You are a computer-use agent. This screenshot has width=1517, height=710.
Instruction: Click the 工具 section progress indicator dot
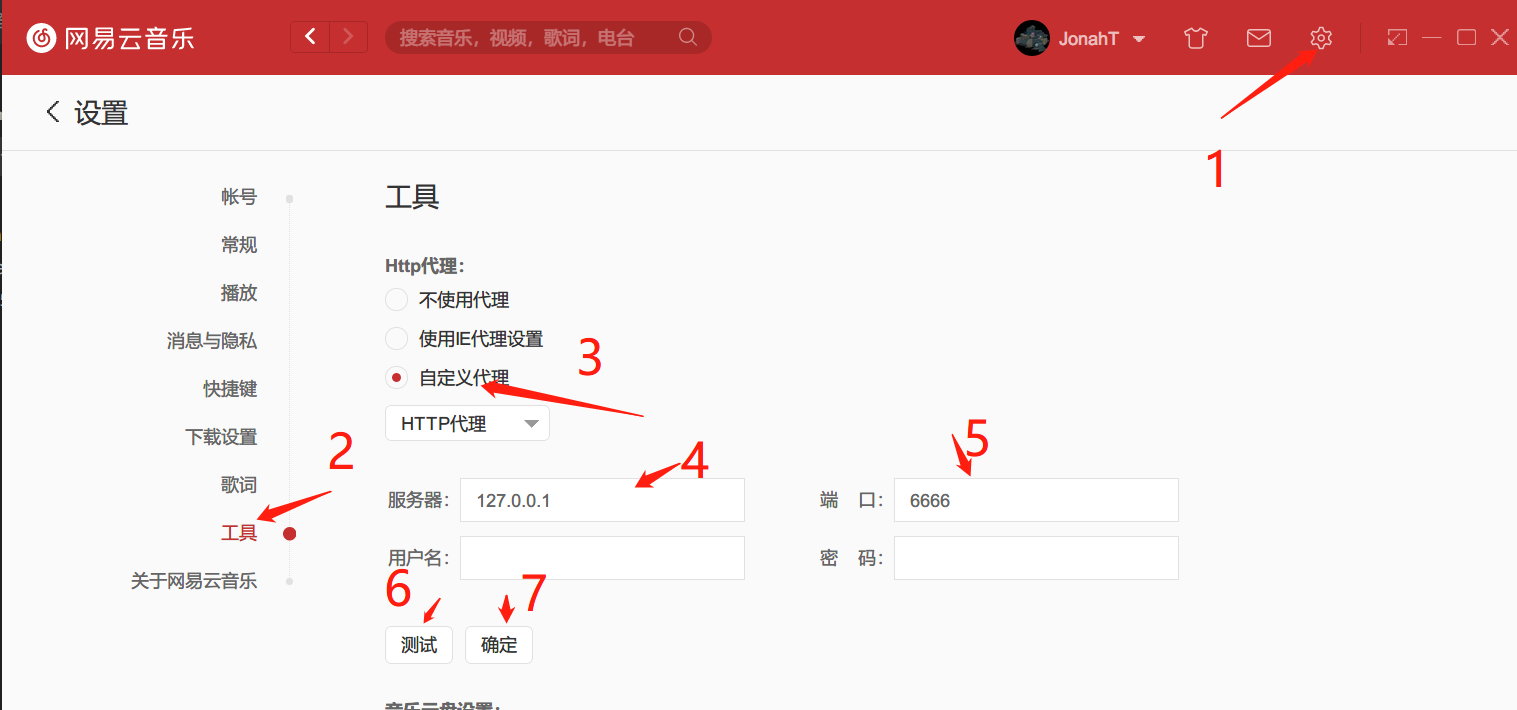[289, 533]
